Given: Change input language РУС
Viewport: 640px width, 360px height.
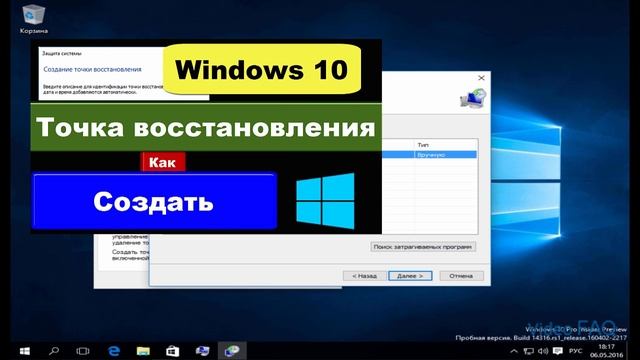Looking at the screenshot, I should (576, 351).
